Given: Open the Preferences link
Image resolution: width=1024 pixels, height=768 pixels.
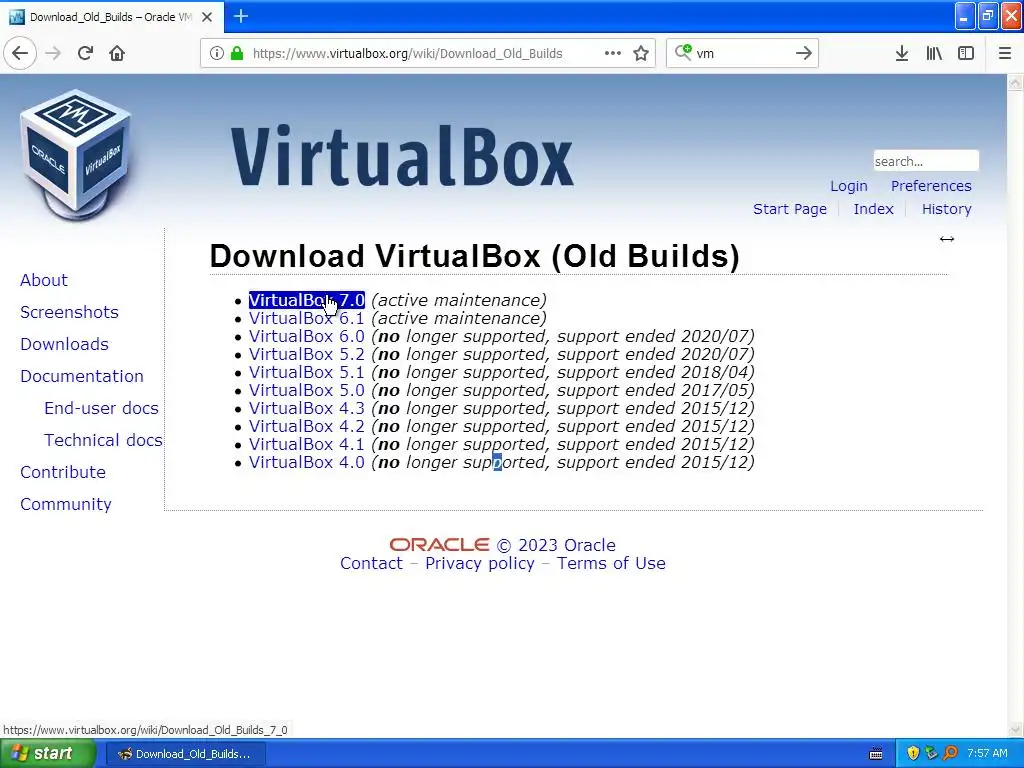Looking at the screenshot, I should coord(931,186).
